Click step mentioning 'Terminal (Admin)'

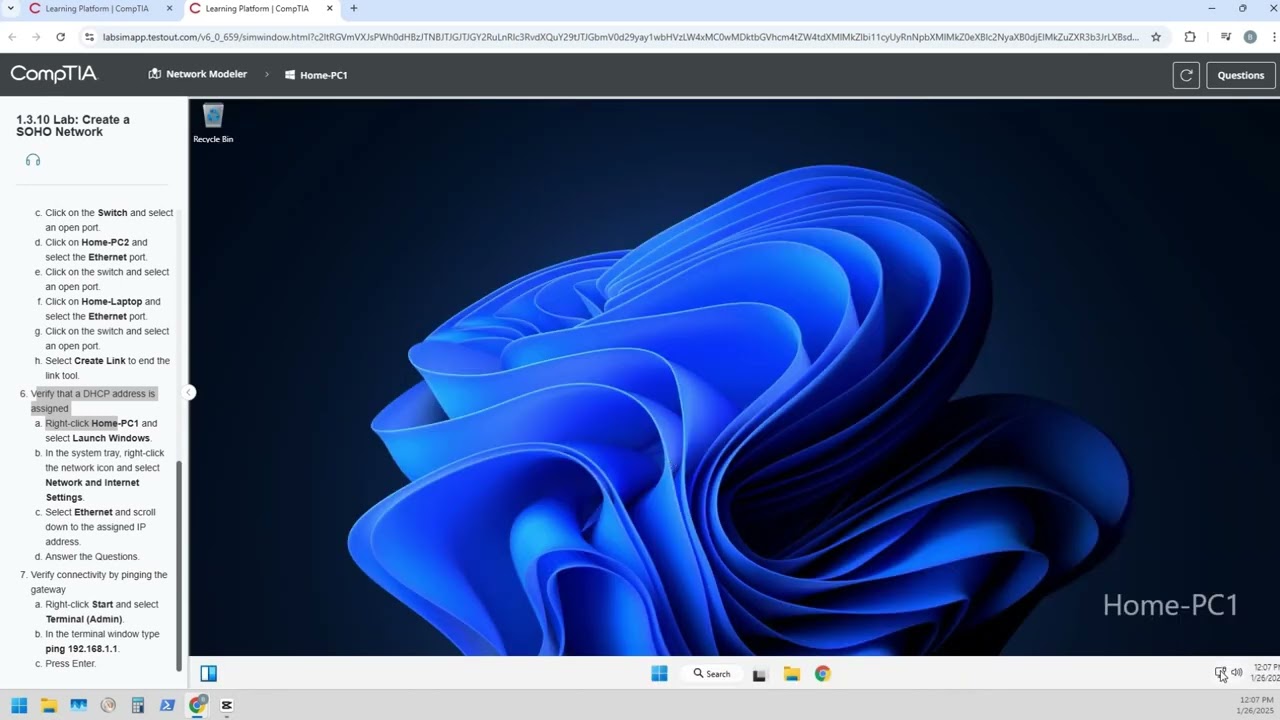[102, 612]
